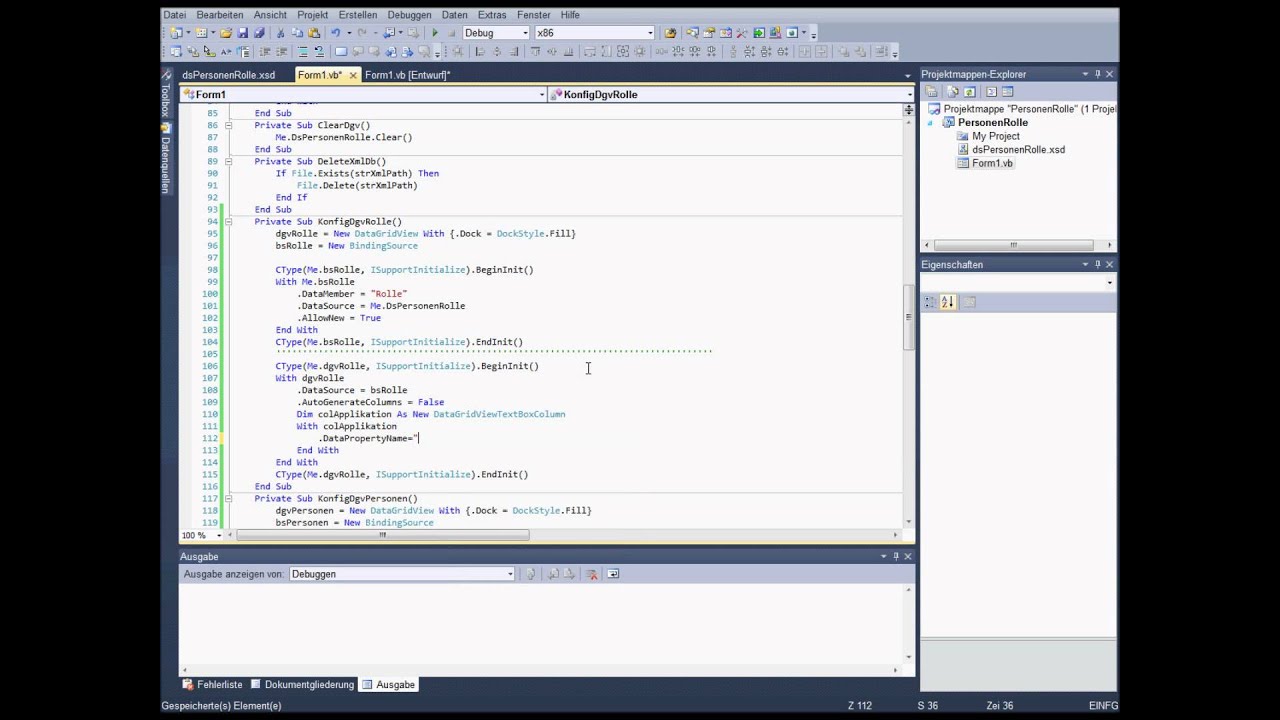Close the Form1.vb* tab
Viewport: 1280px width, 720px height.
(x=353, y=75)
